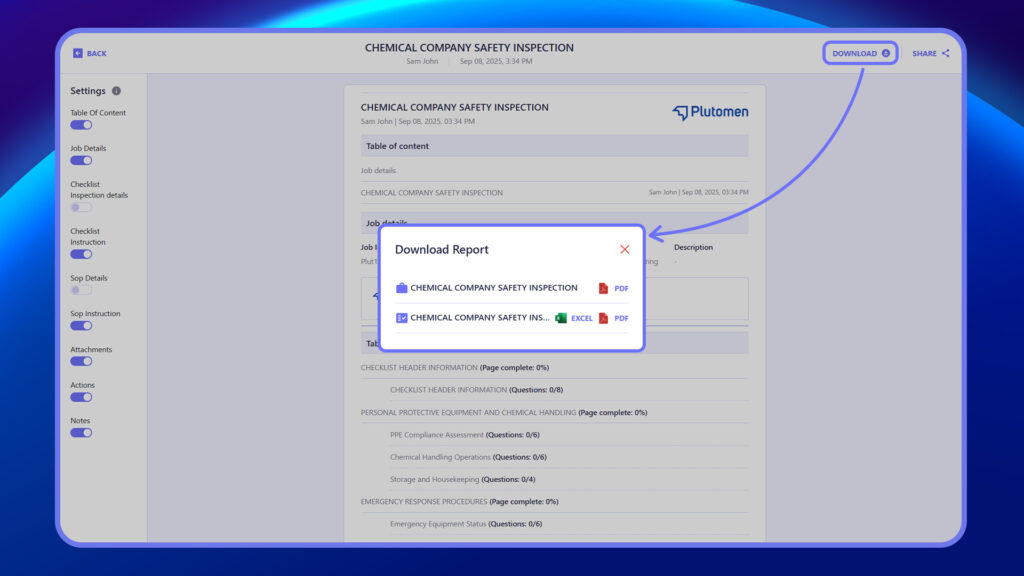
Task: Click truncated 'CHEMICAL COMPANY SAFETY INS...' row text
Action: click(479, 317)
